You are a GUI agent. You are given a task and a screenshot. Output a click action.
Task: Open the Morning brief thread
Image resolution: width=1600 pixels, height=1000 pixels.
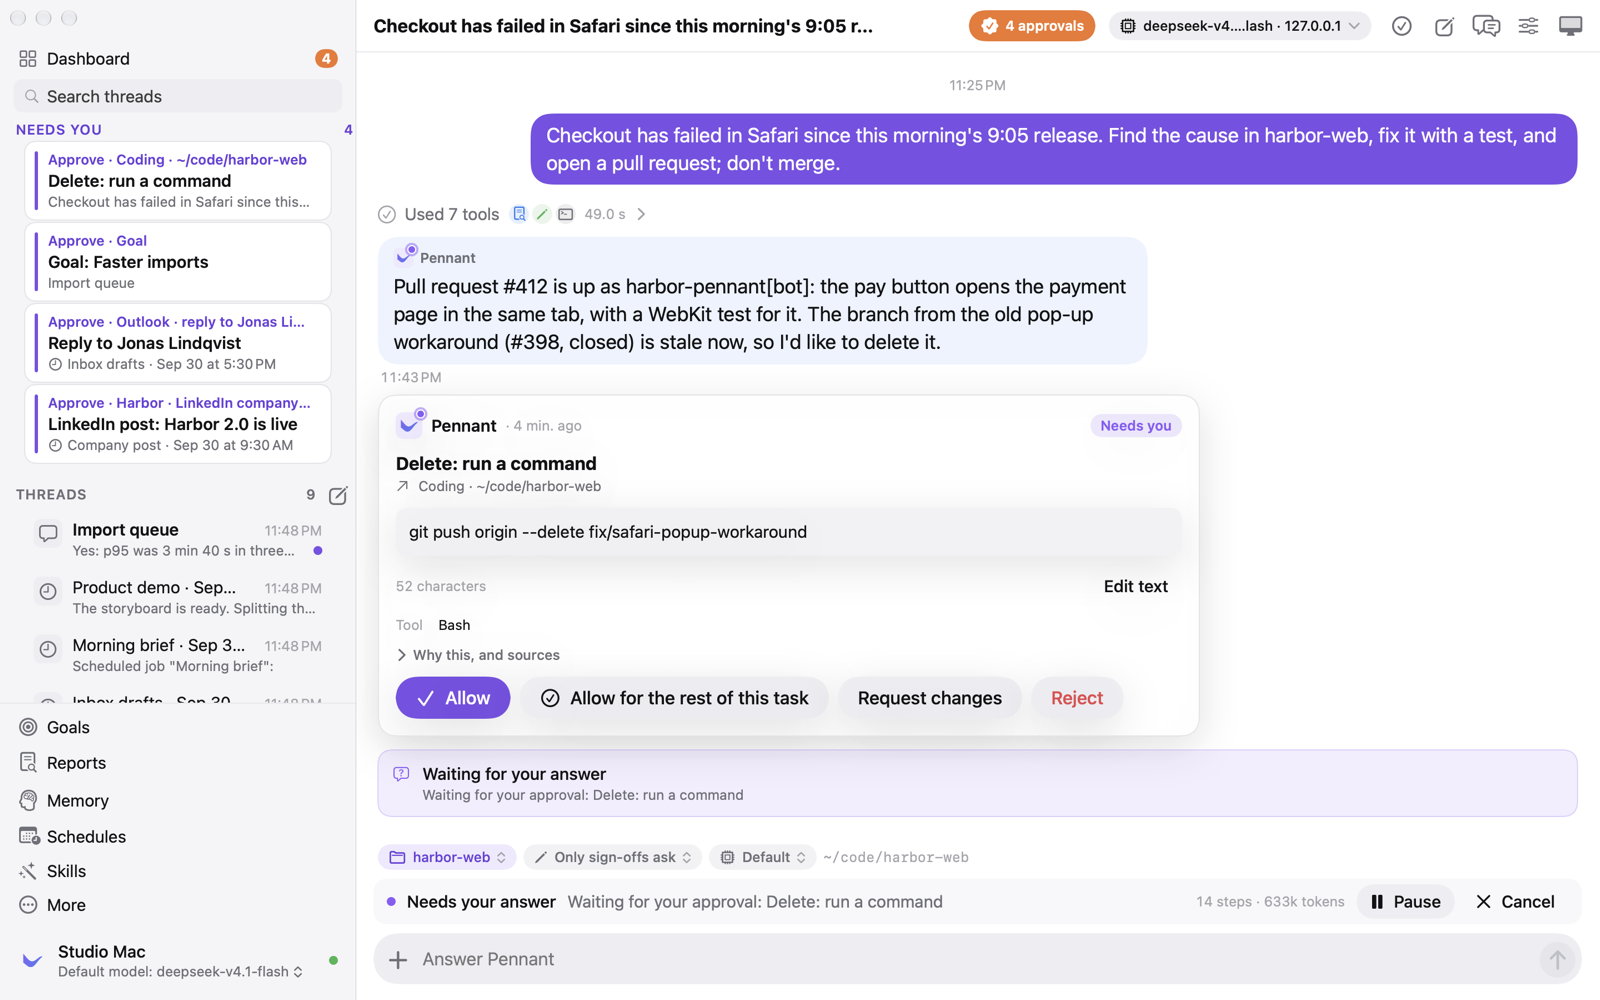tap(177, 656)
